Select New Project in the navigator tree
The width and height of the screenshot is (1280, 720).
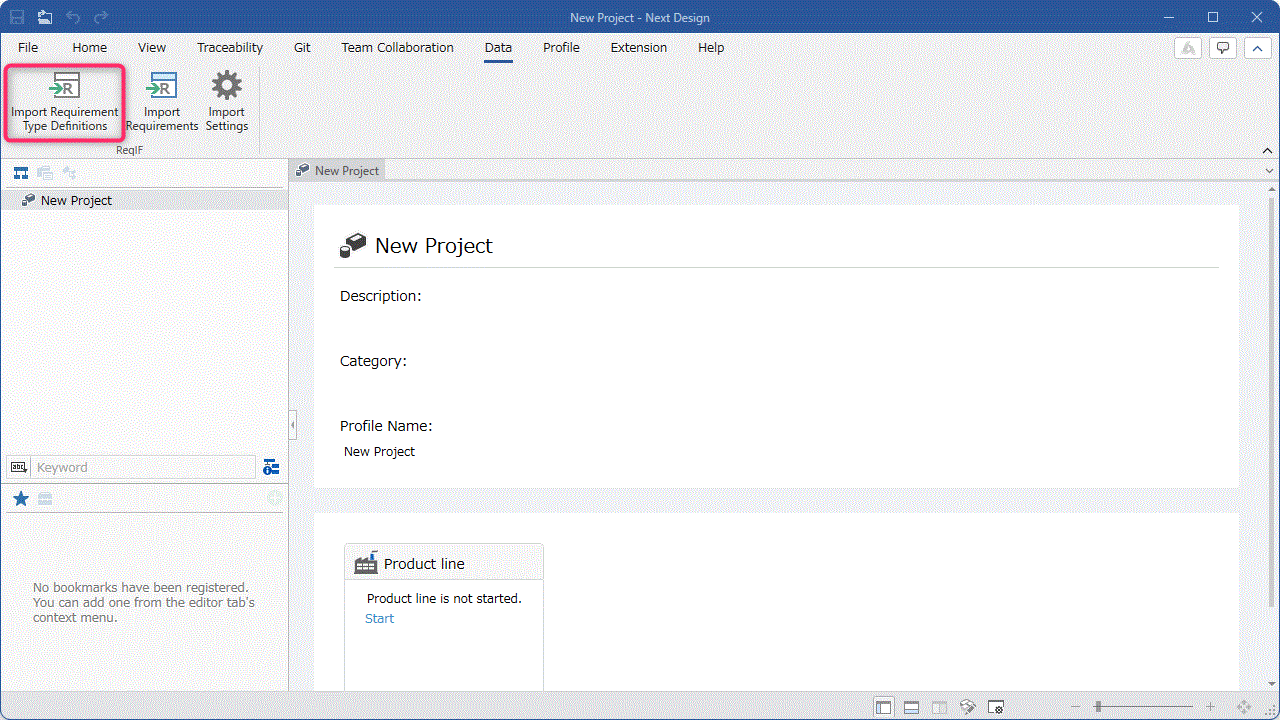pos(144,200)
